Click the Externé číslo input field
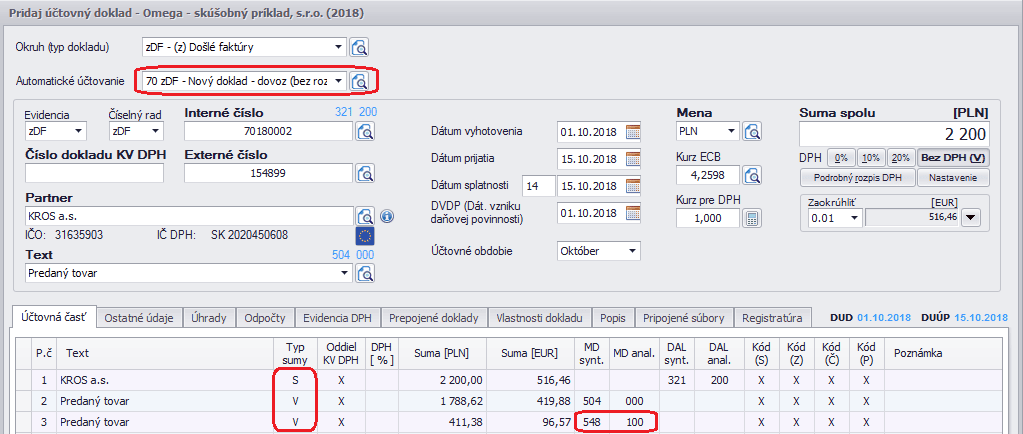This screenshot has width=1023, height=434. point(268,174)
